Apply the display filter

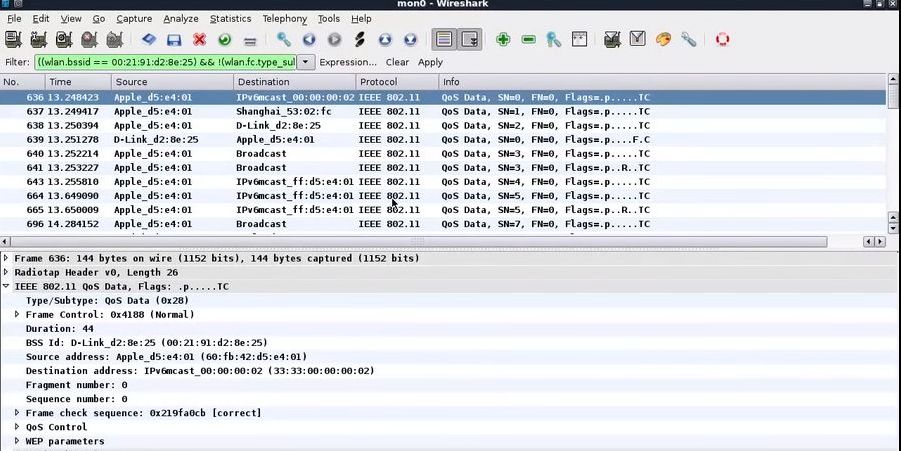pos(430,62)
